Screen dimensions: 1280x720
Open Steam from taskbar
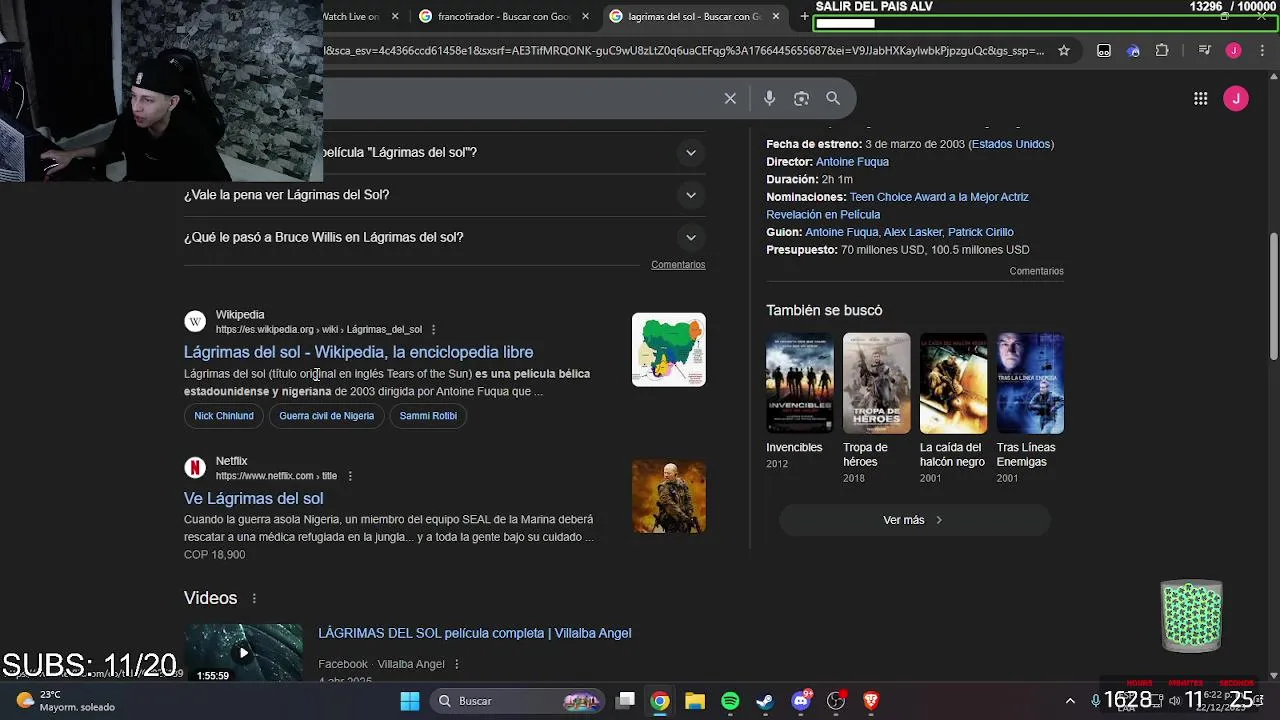(x=765, y=701)
